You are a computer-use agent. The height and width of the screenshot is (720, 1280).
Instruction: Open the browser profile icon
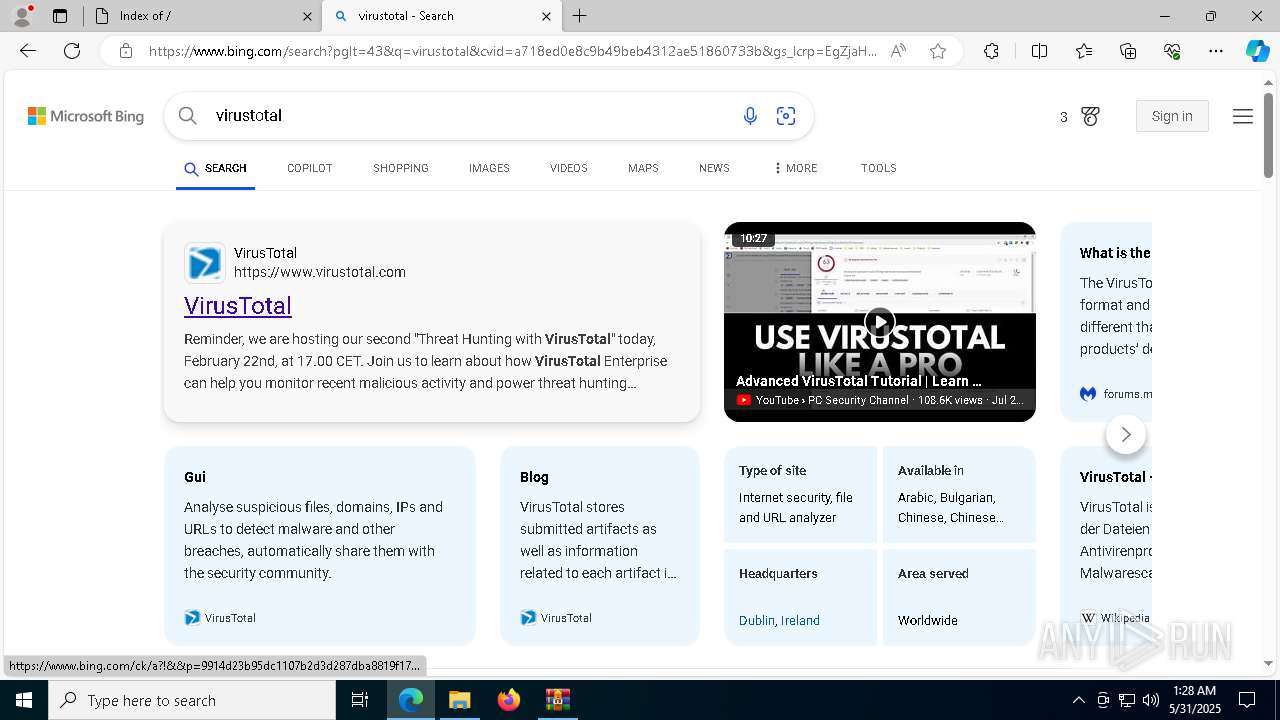(22, 16)
